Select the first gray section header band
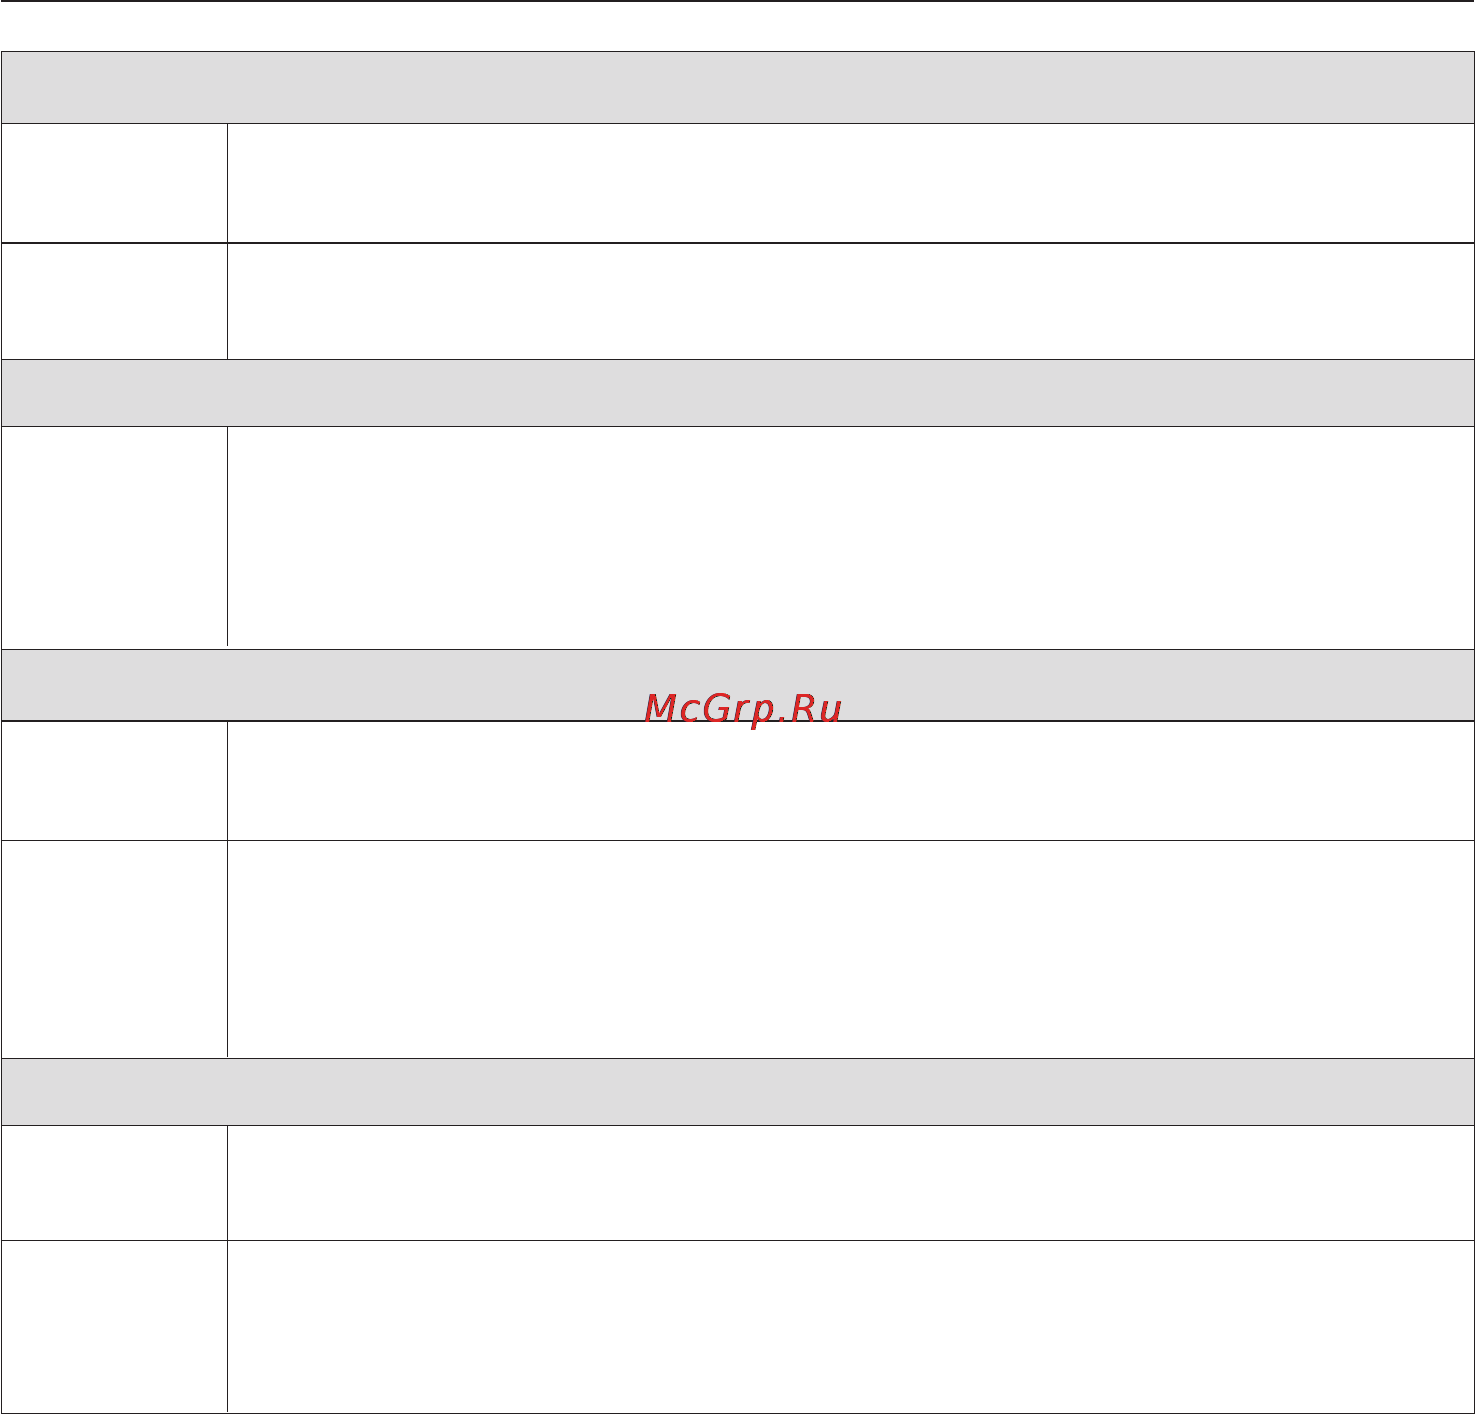The width and height of the screenshot is (1475, 1414). pos(737,87)
